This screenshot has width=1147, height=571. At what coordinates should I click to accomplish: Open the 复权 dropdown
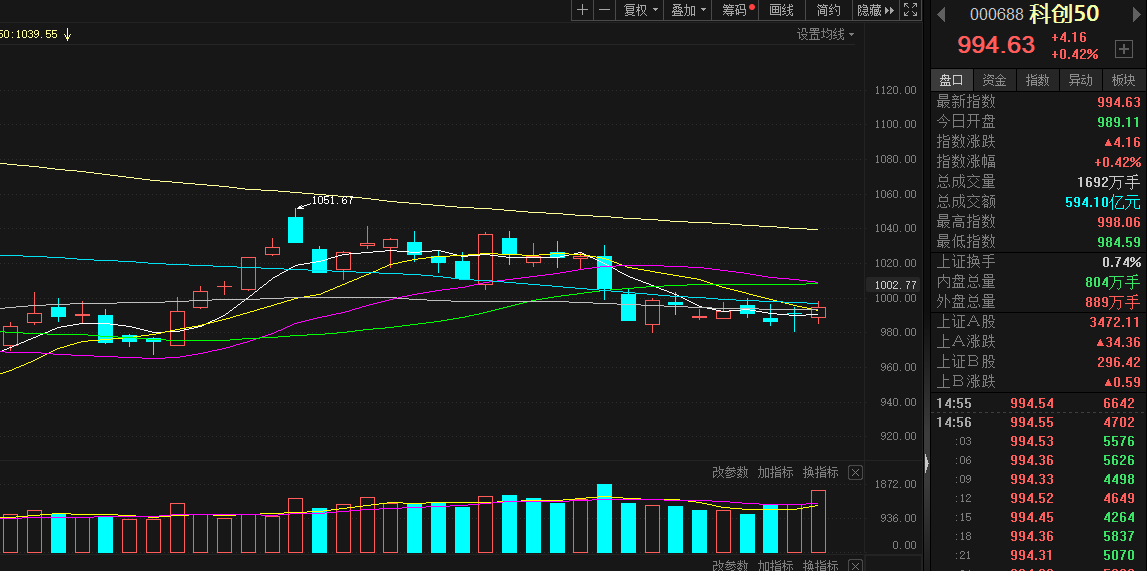[641, 10]
